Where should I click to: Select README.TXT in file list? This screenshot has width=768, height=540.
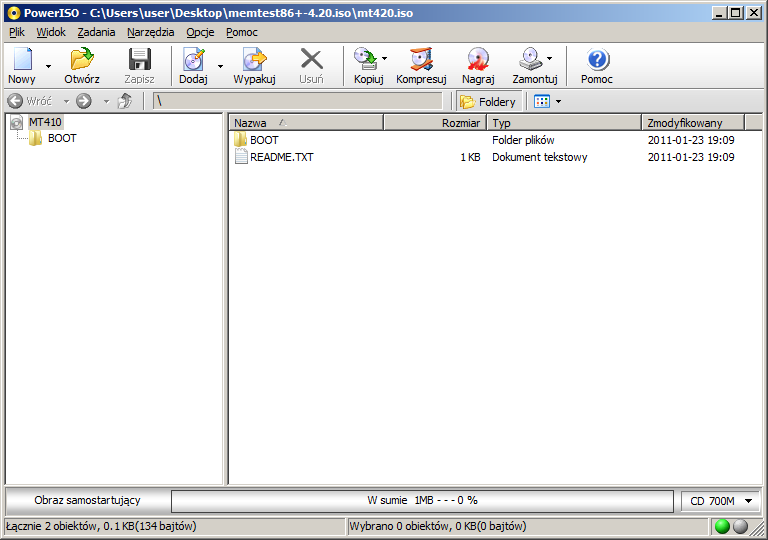pos(282,157)
